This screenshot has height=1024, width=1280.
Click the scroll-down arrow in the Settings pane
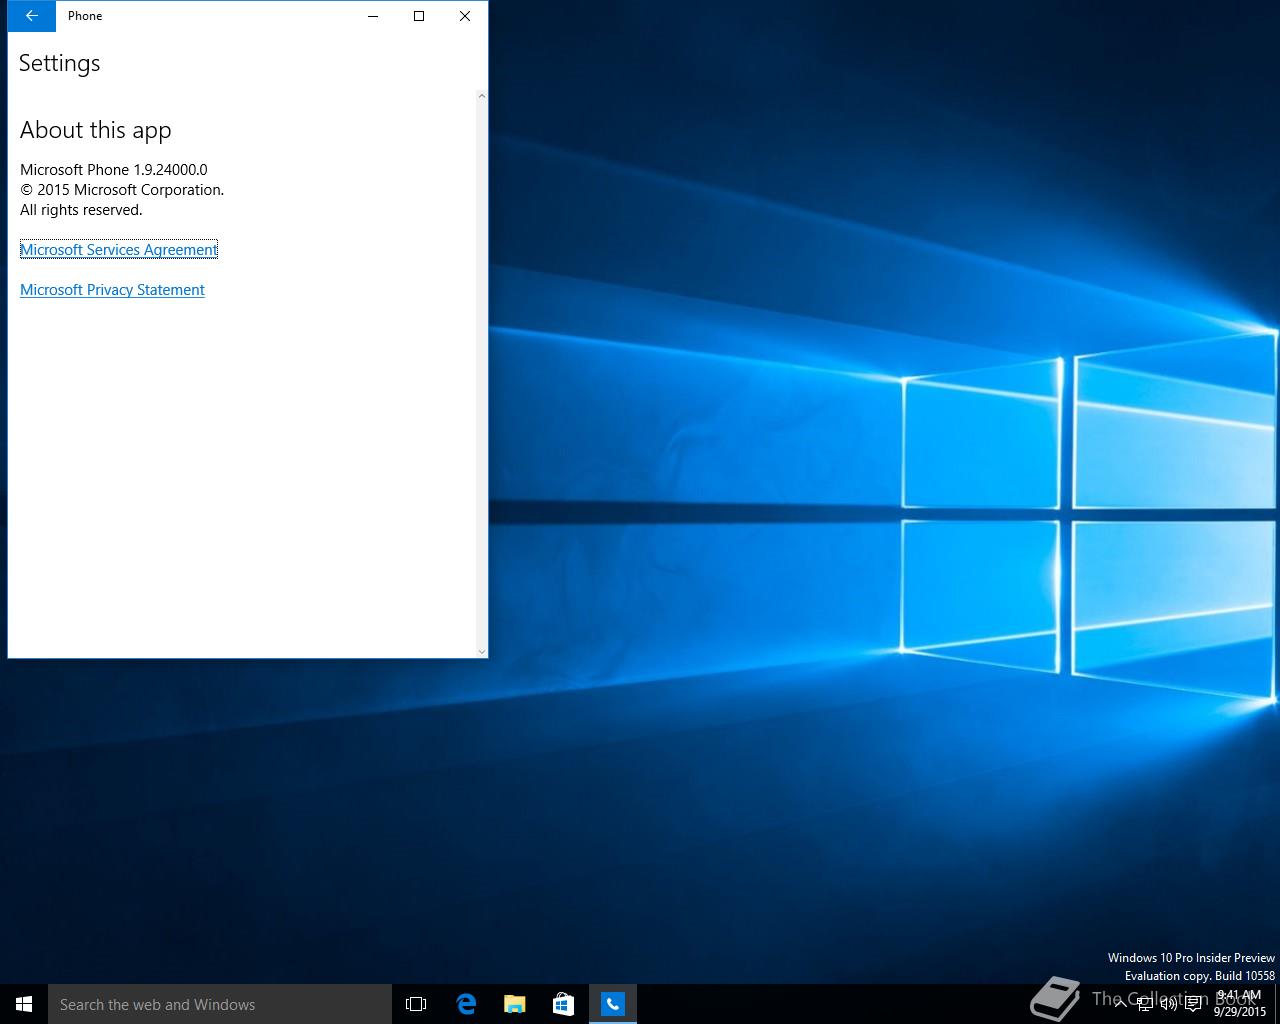coord(482,651)
